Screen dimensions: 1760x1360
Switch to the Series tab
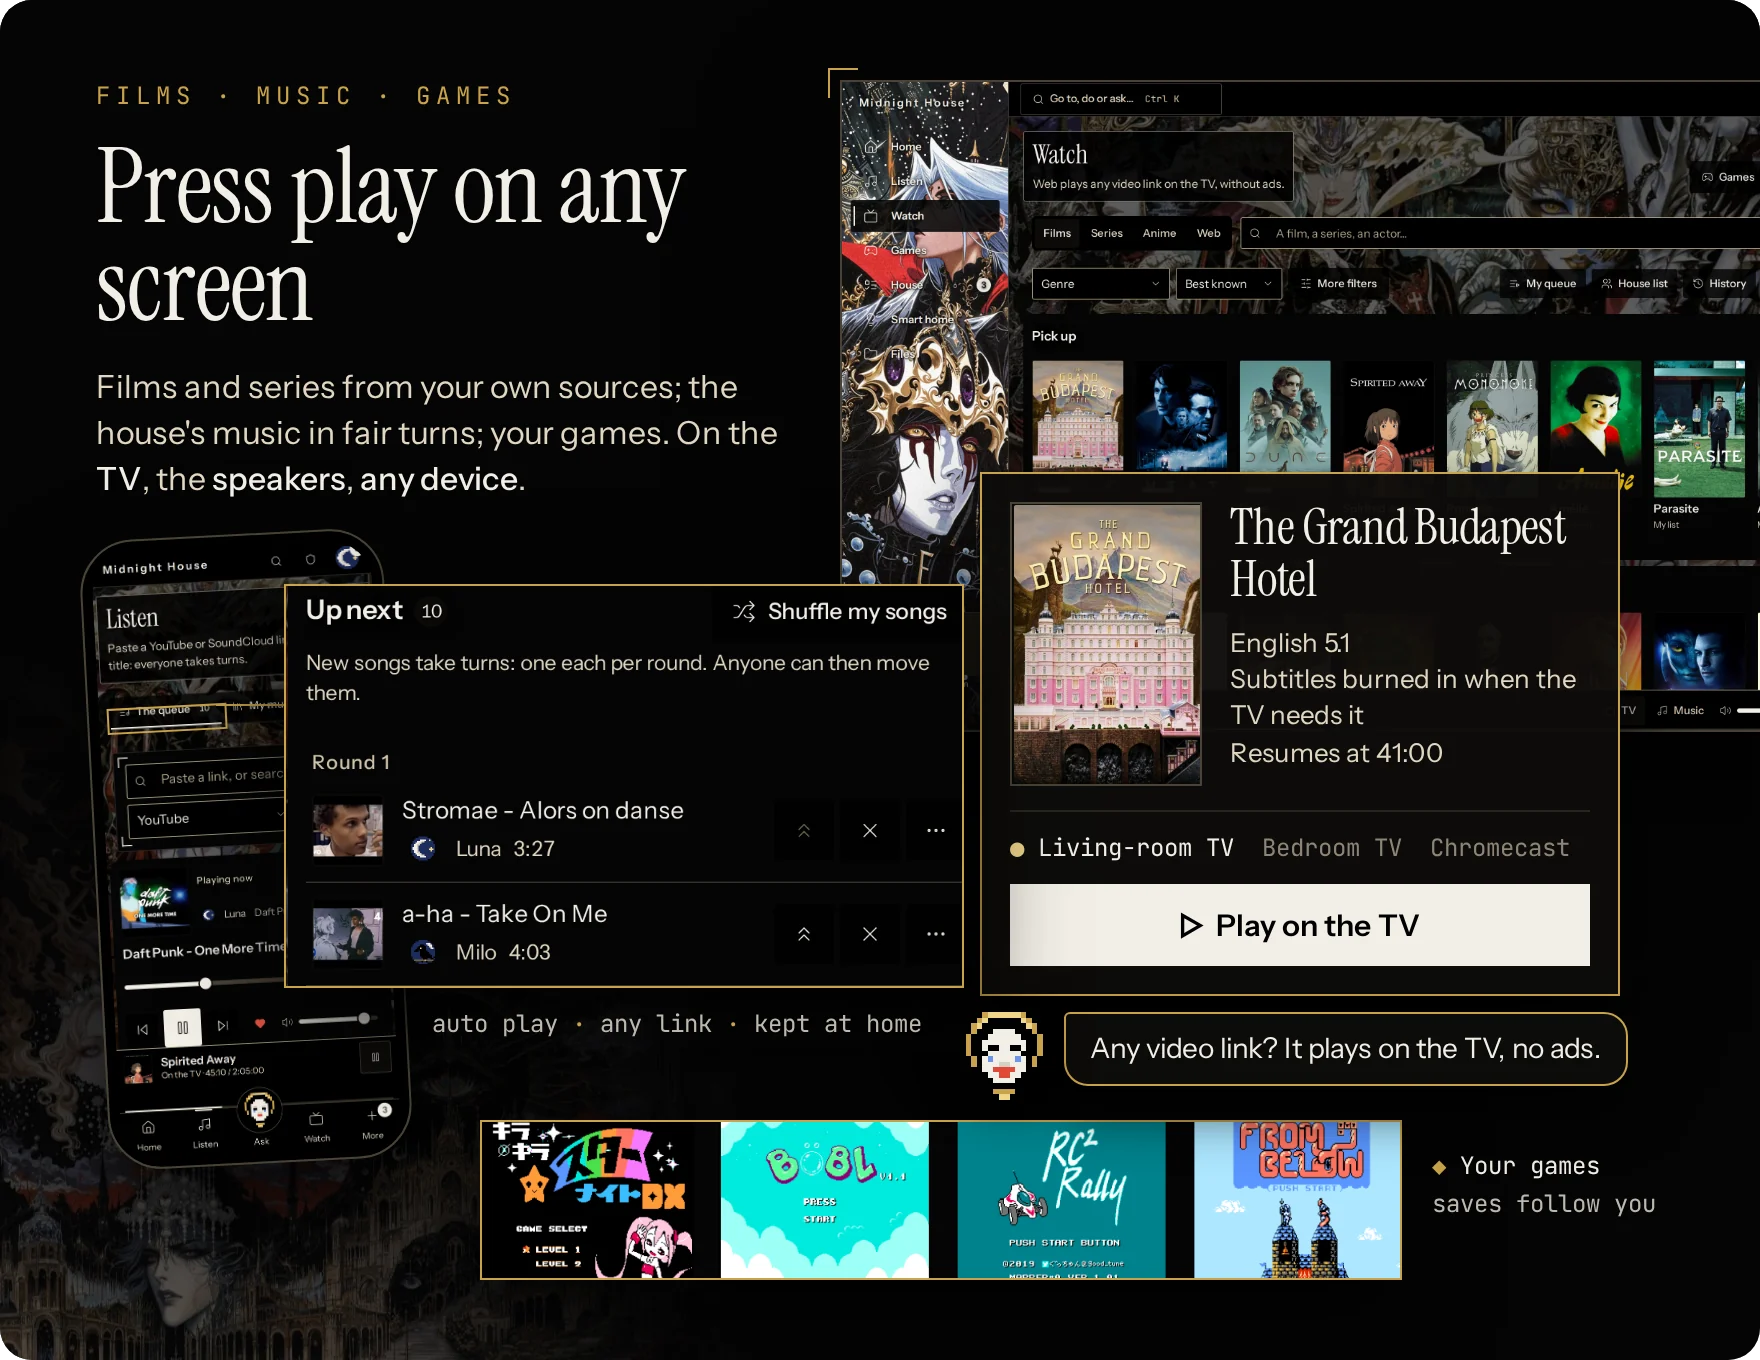1106,233
